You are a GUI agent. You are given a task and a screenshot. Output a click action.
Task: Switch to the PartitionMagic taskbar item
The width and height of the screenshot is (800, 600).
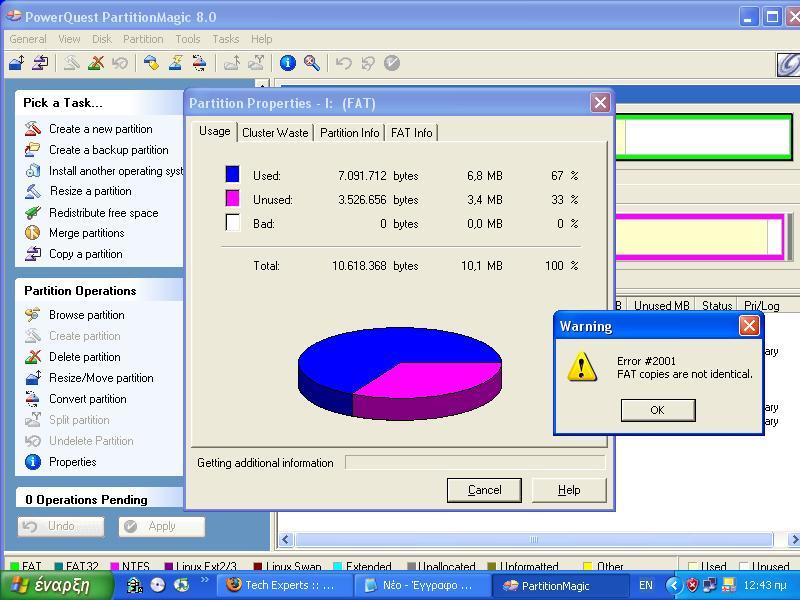point(559,585)
